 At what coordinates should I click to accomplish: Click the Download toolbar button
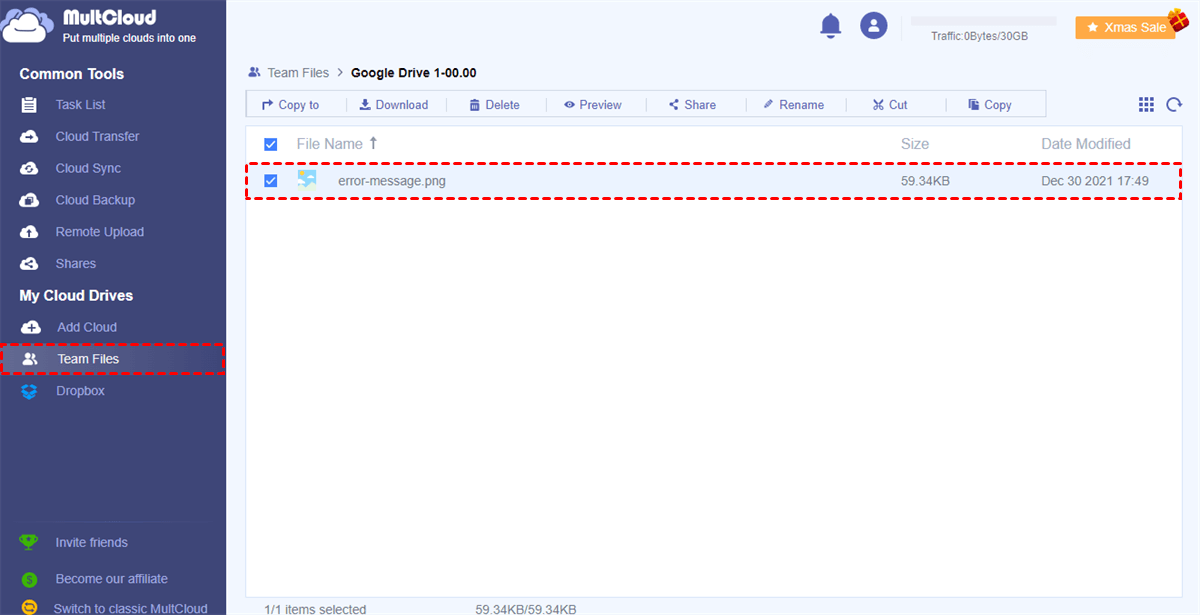coord(394,105)
